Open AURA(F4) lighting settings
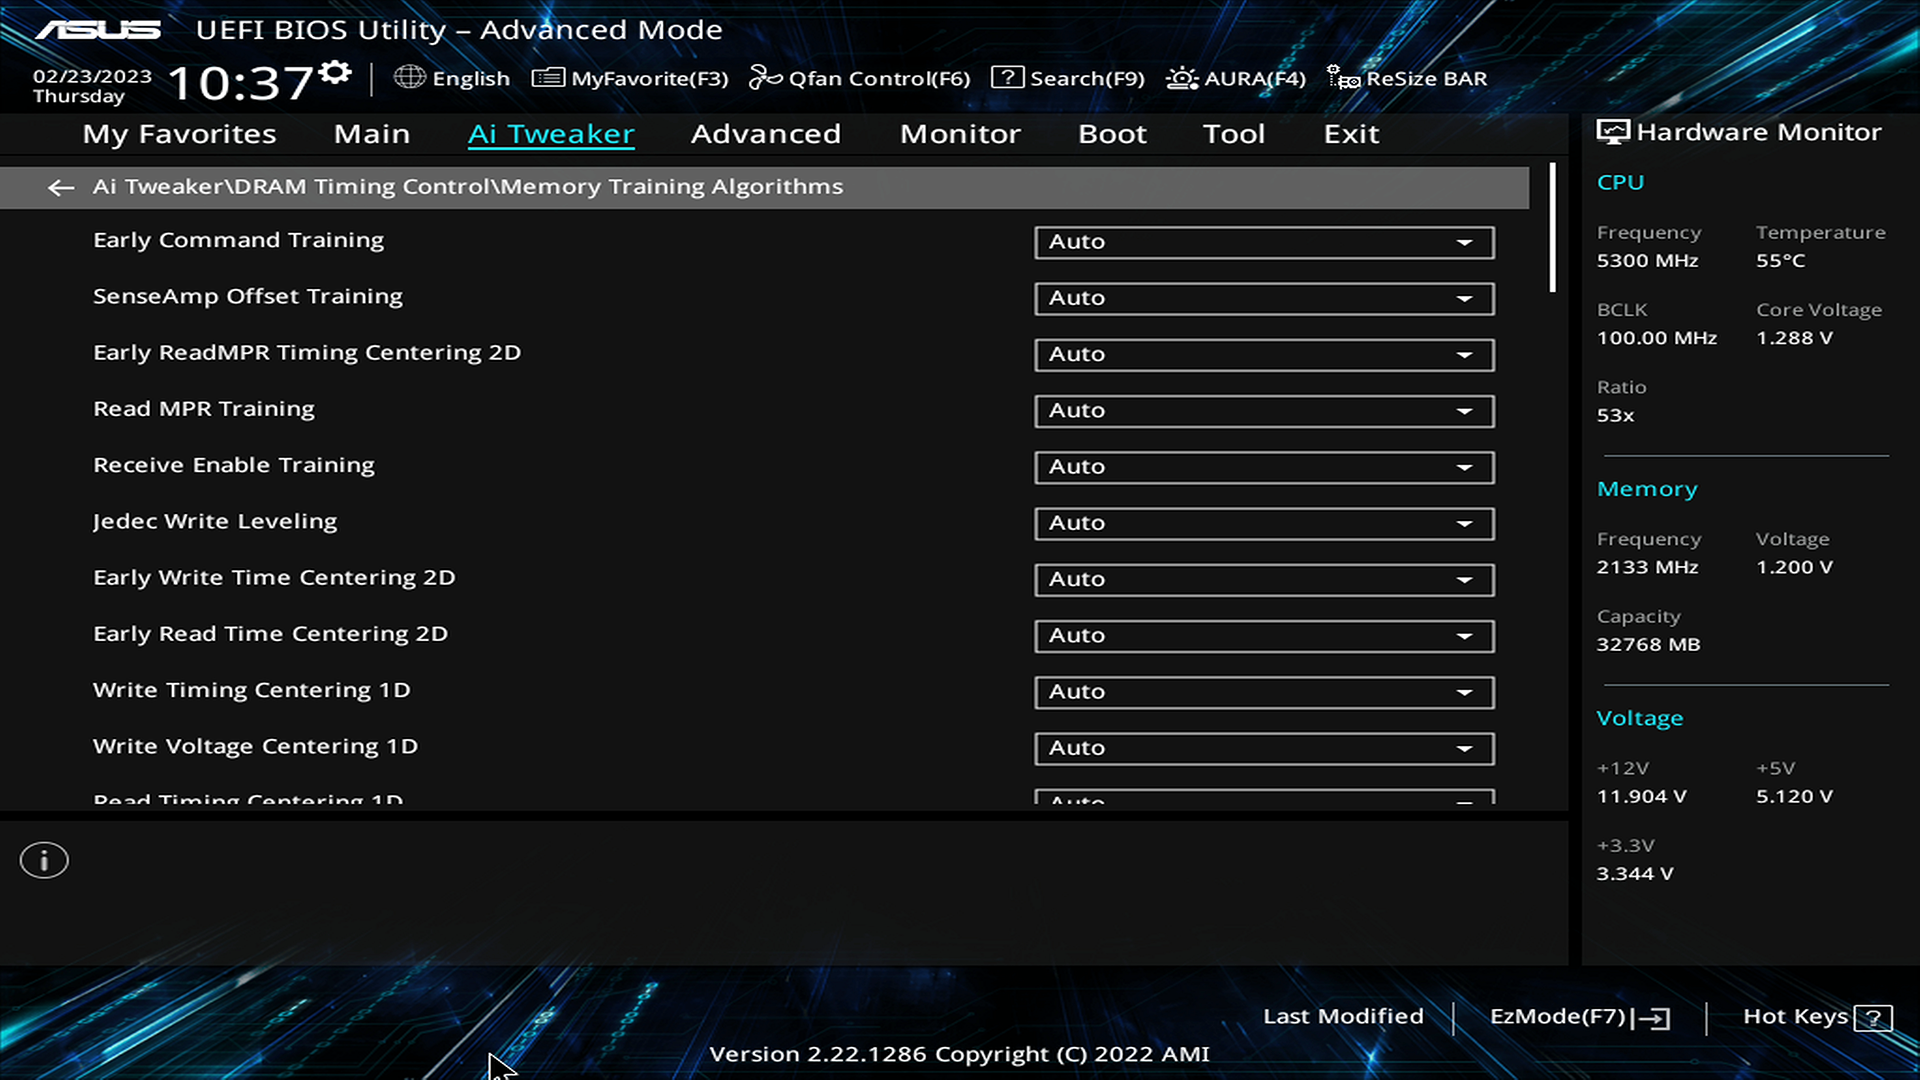 pyautogui.click(x=1236, y=78)
